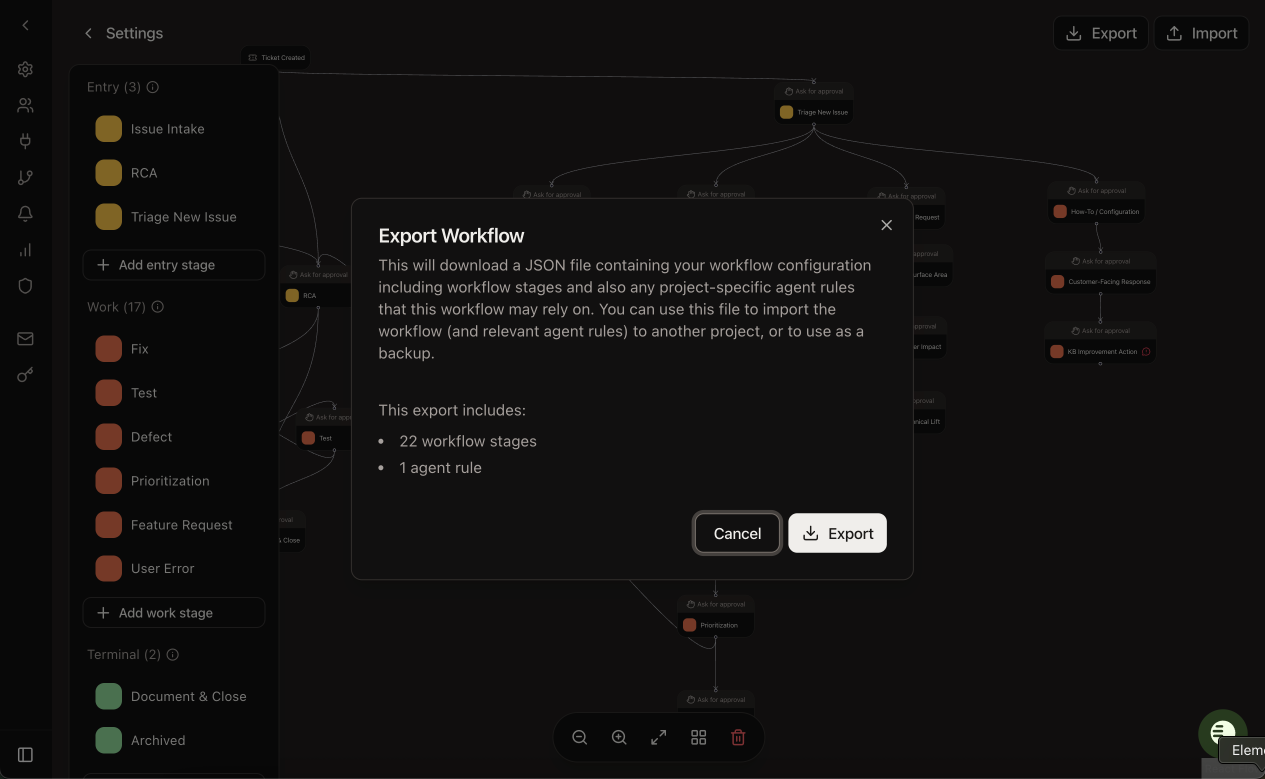Open notifications via the bell icon
Screen dimensions: 1265x779
click(x=25, y=213)
